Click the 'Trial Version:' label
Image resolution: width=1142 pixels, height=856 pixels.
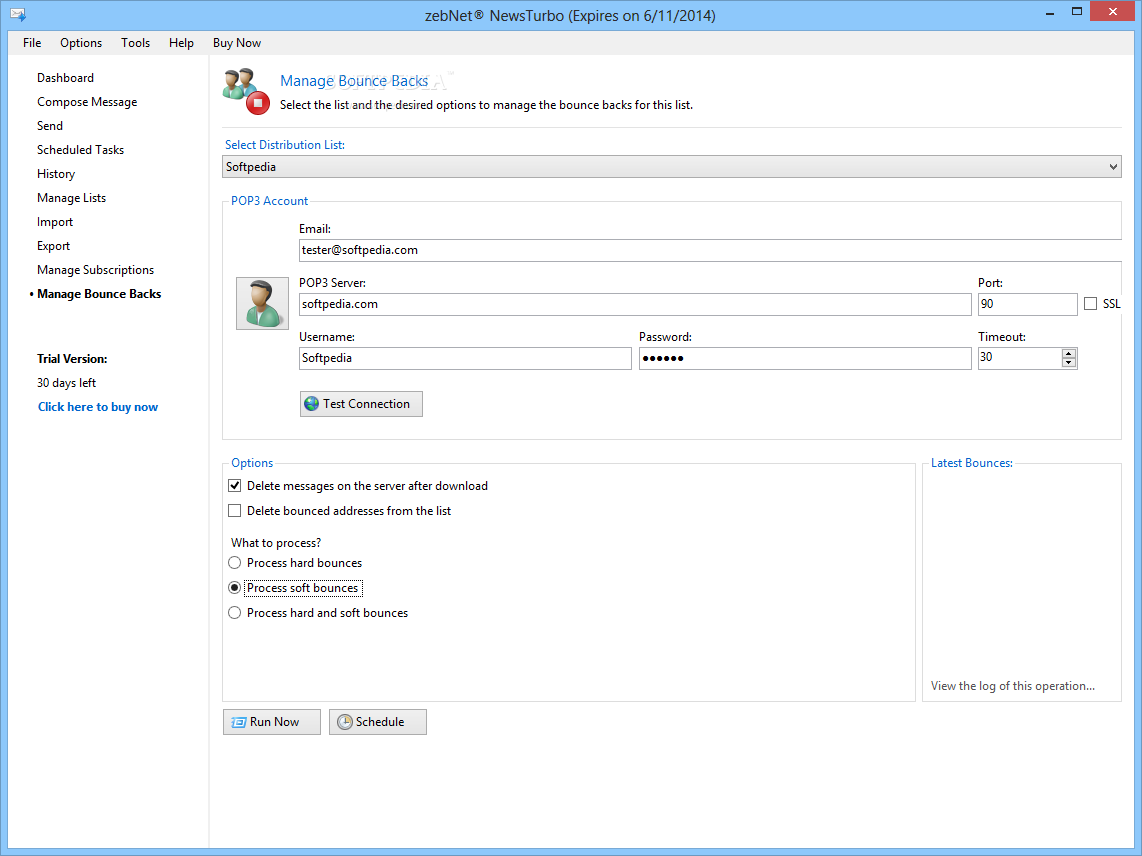(x=72, y=359)
